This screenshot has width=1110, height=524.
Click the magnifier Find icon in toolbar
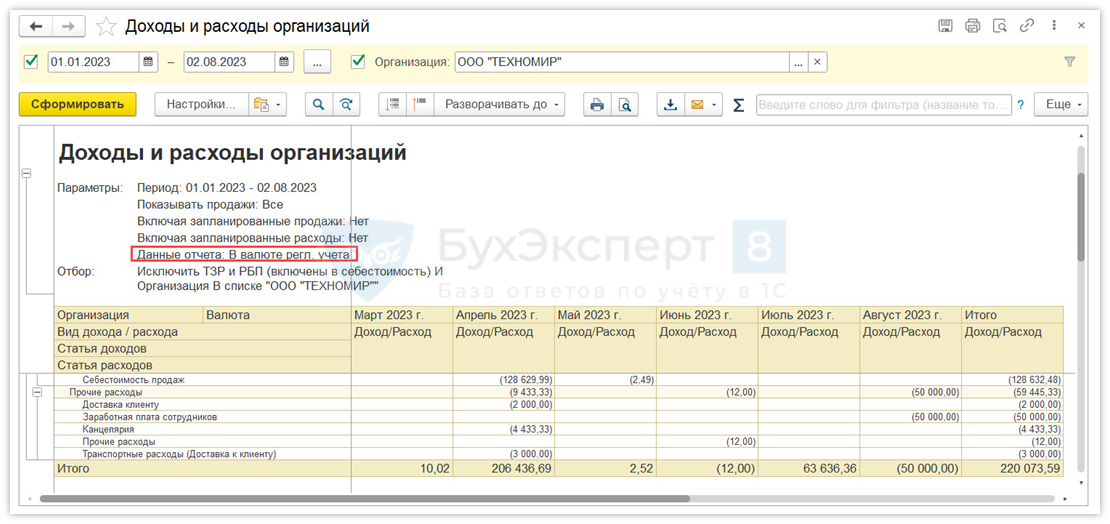click(x=319, y=104)
